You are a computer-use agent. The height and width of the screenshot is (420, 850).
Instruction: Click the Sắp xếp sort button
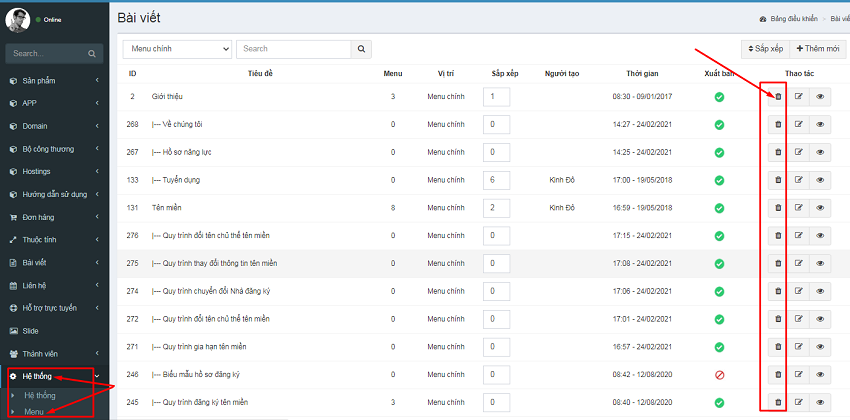tap(764, 48)
